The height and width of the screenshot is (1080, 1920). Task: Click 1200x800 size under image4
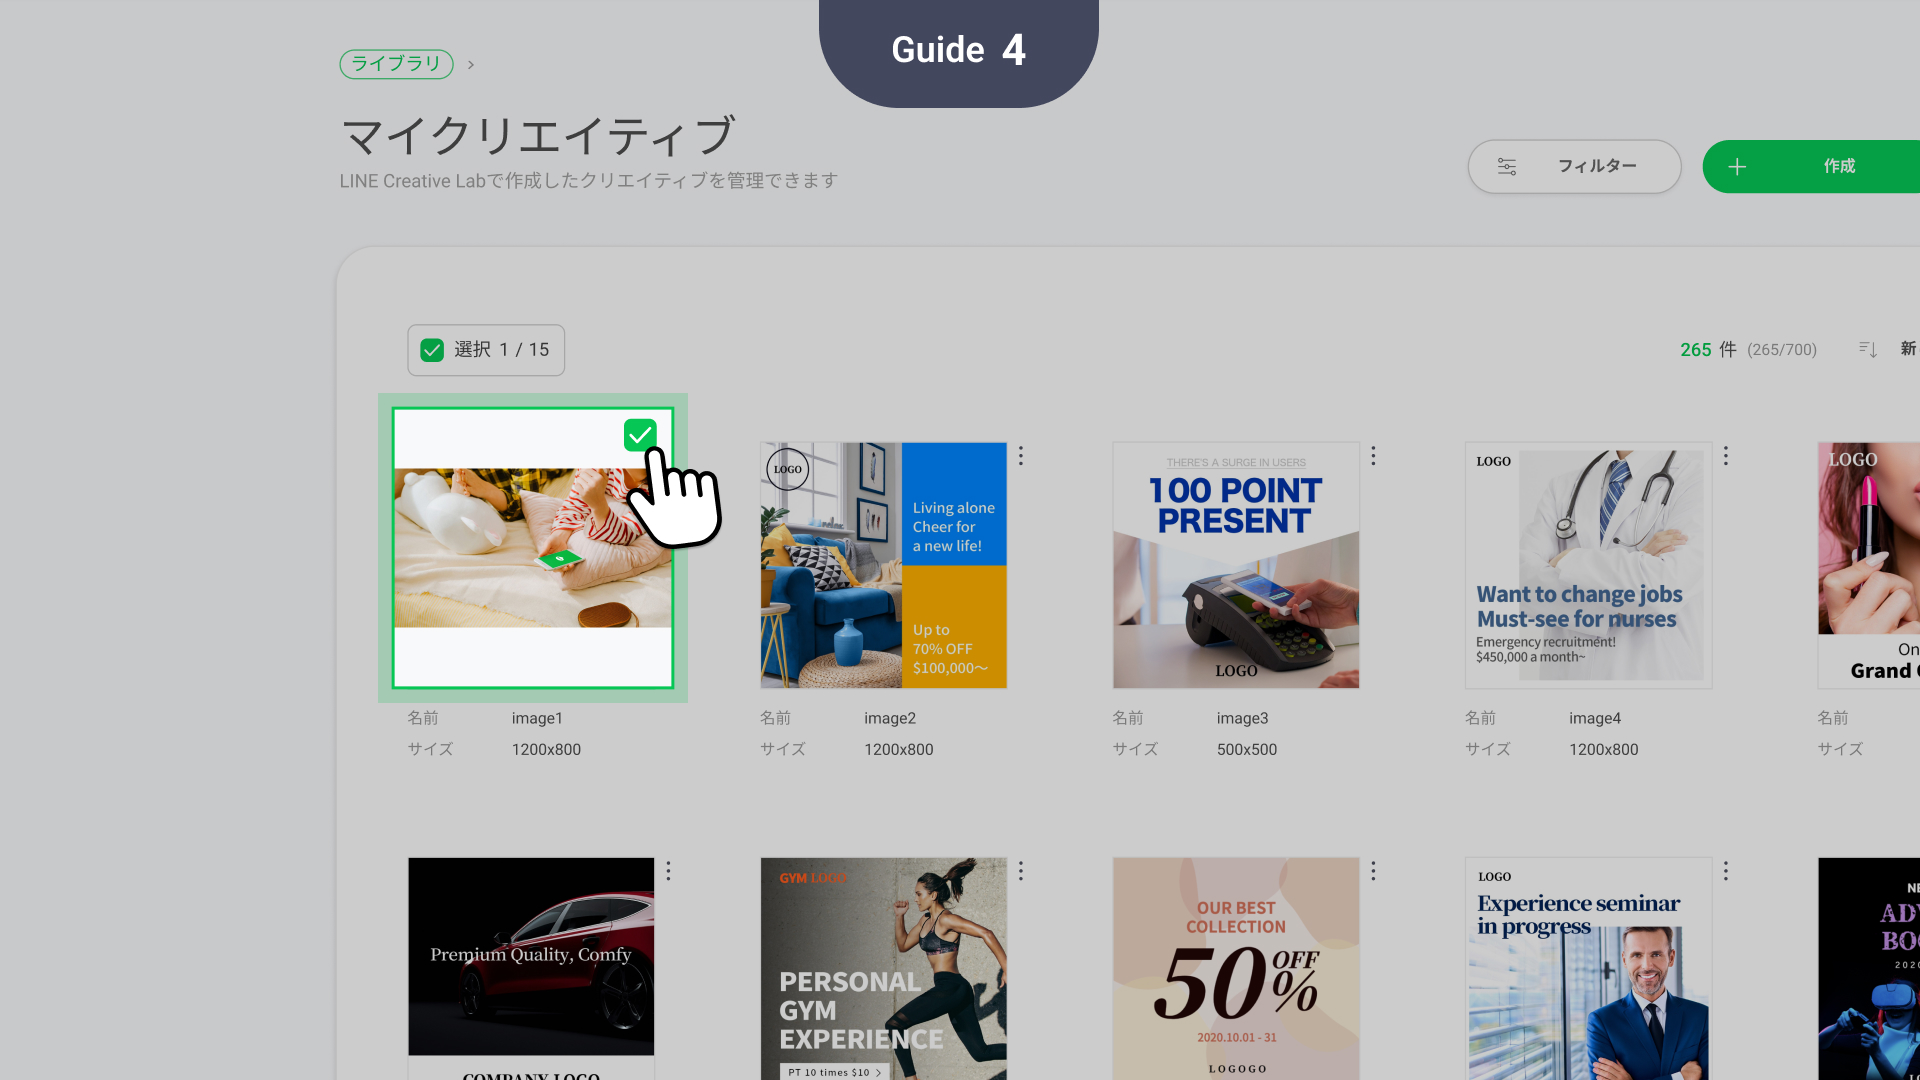pyautogui.click(x=1603, y=749)
